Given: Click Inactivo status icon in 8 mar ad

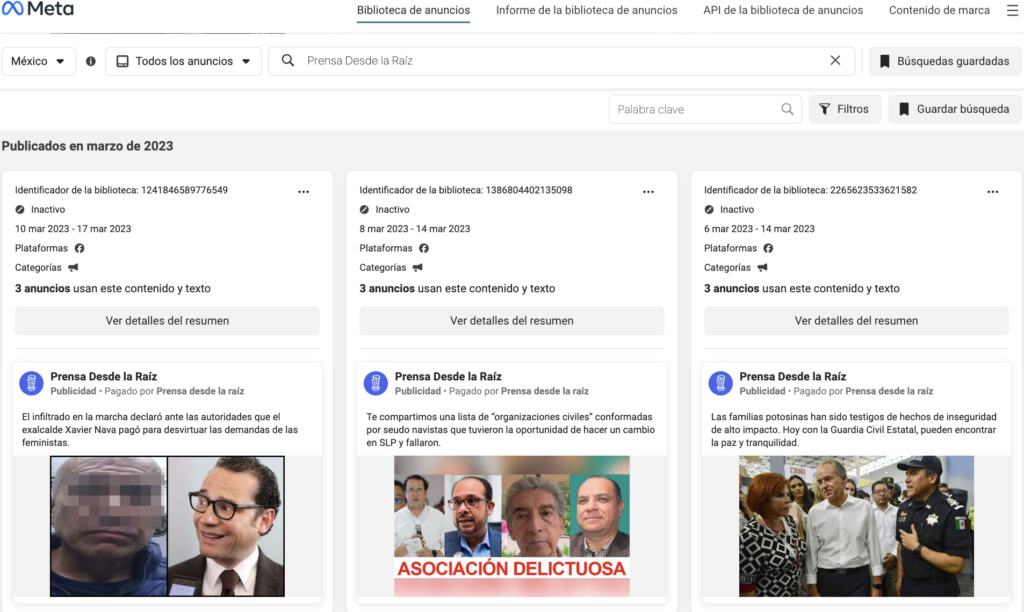Looking at the screenshot, I should pyautogui.click(x=364, y=210).
